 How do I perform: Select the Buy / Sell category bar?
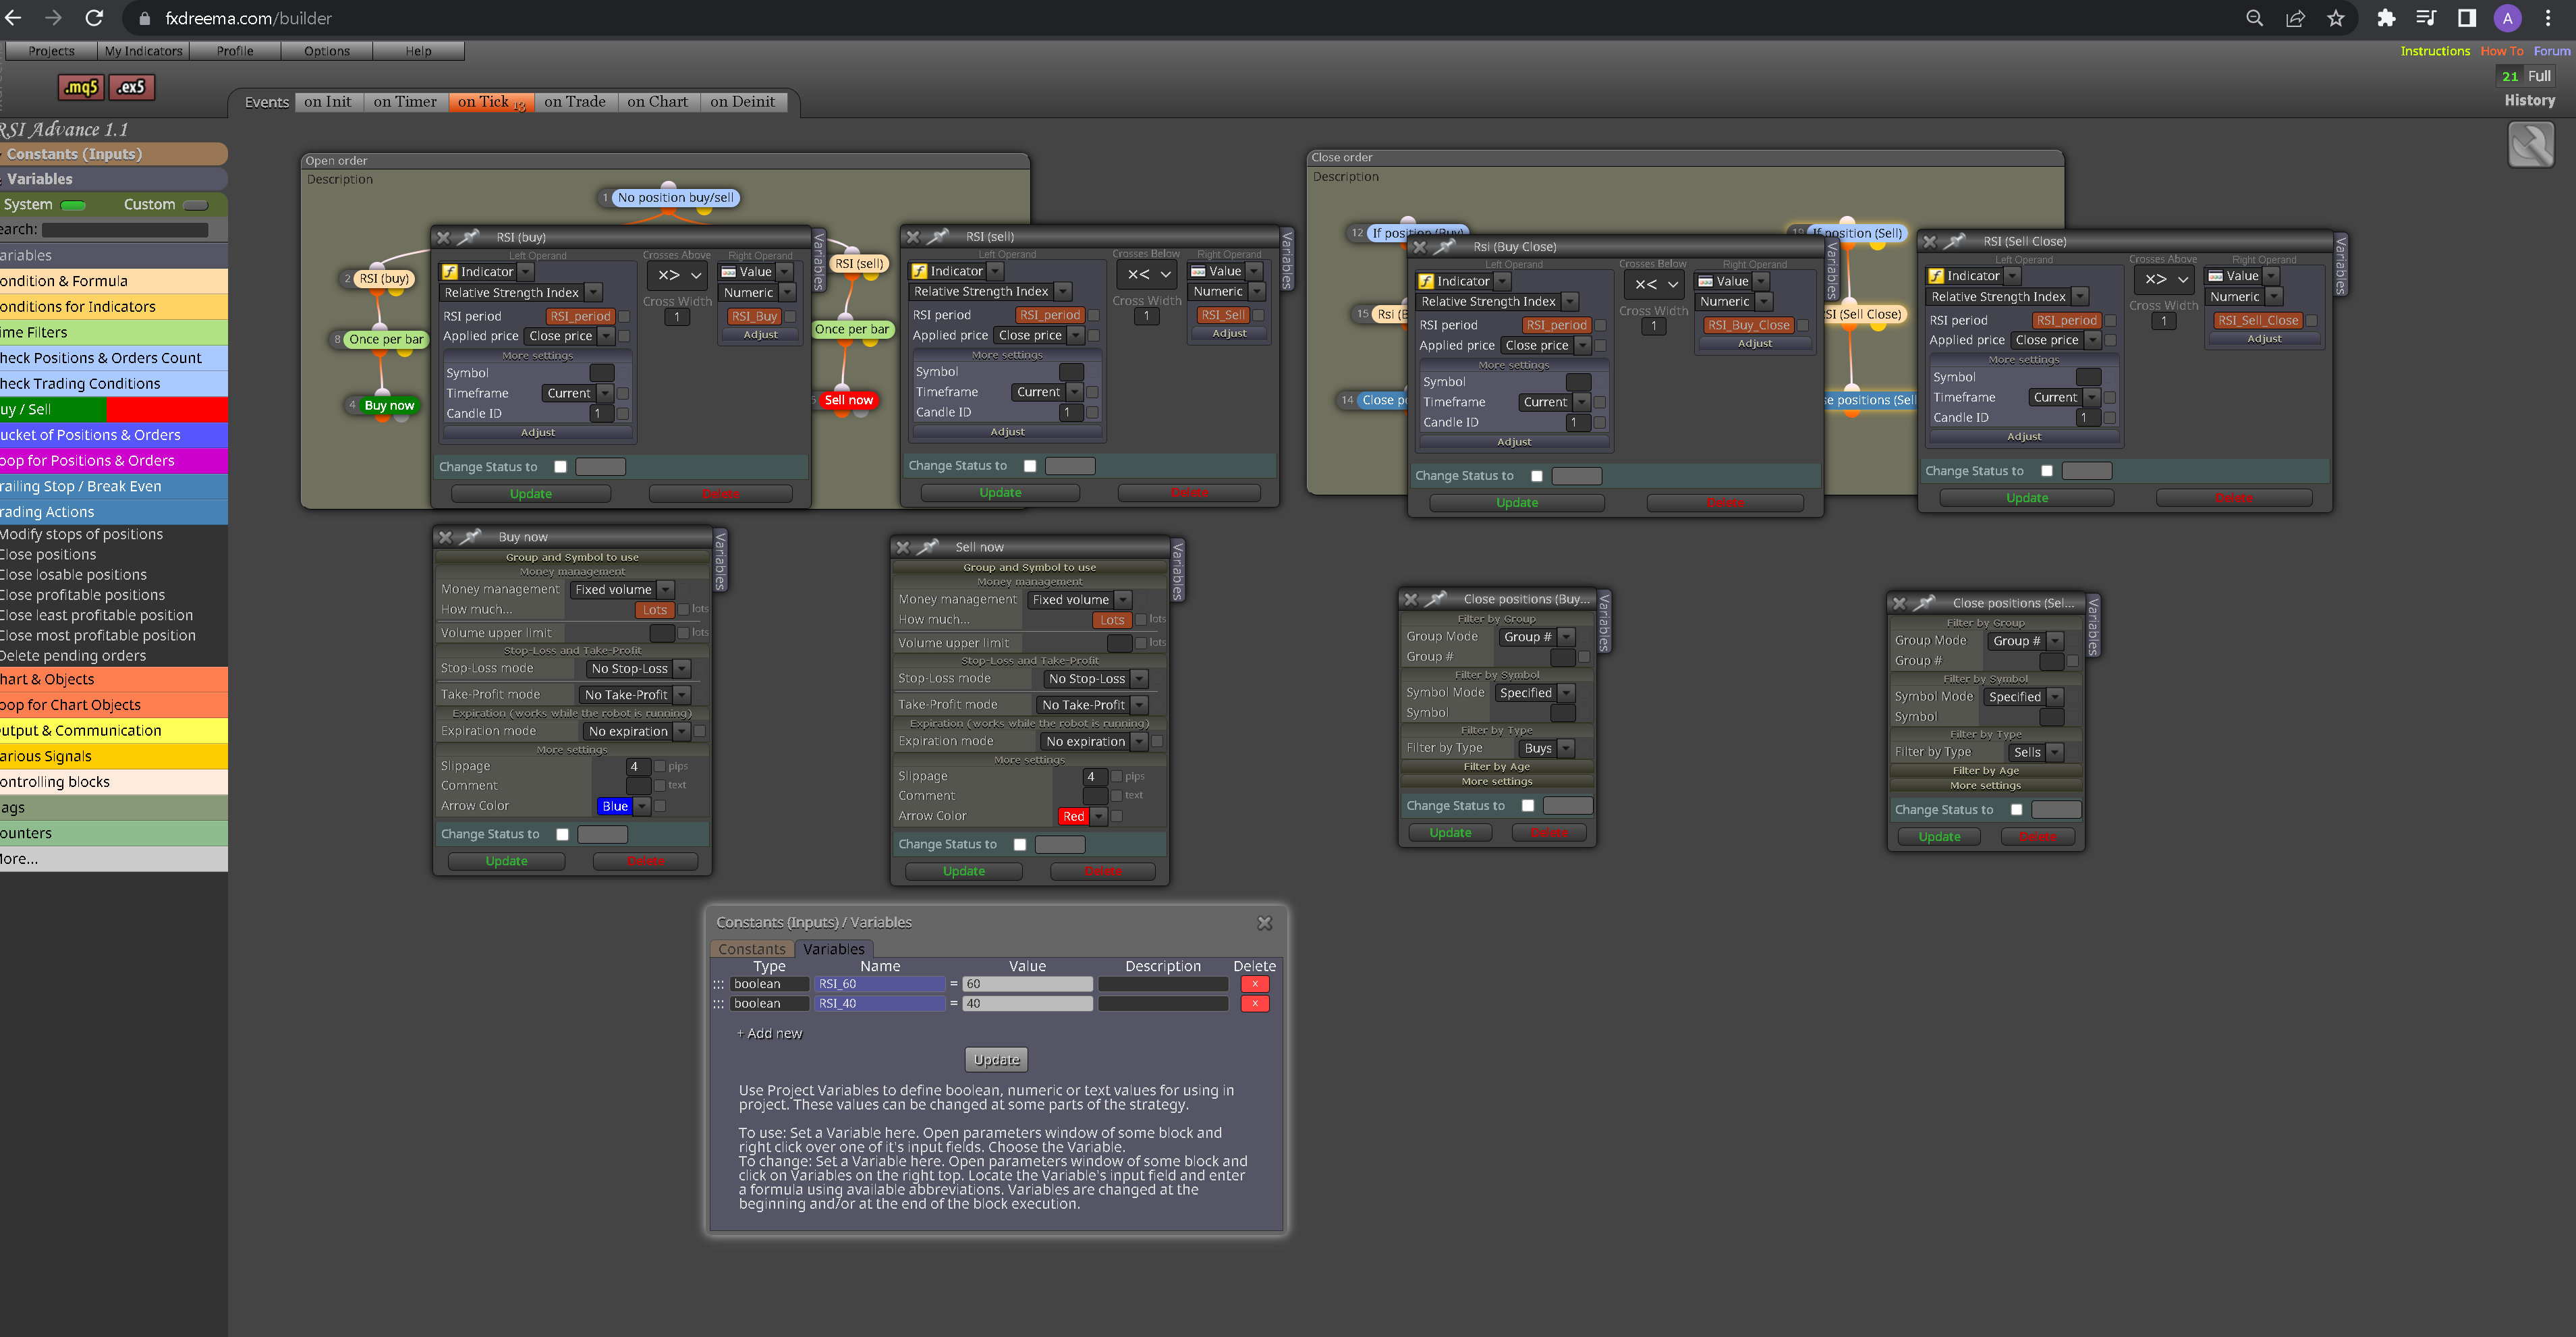coord(114,409)
